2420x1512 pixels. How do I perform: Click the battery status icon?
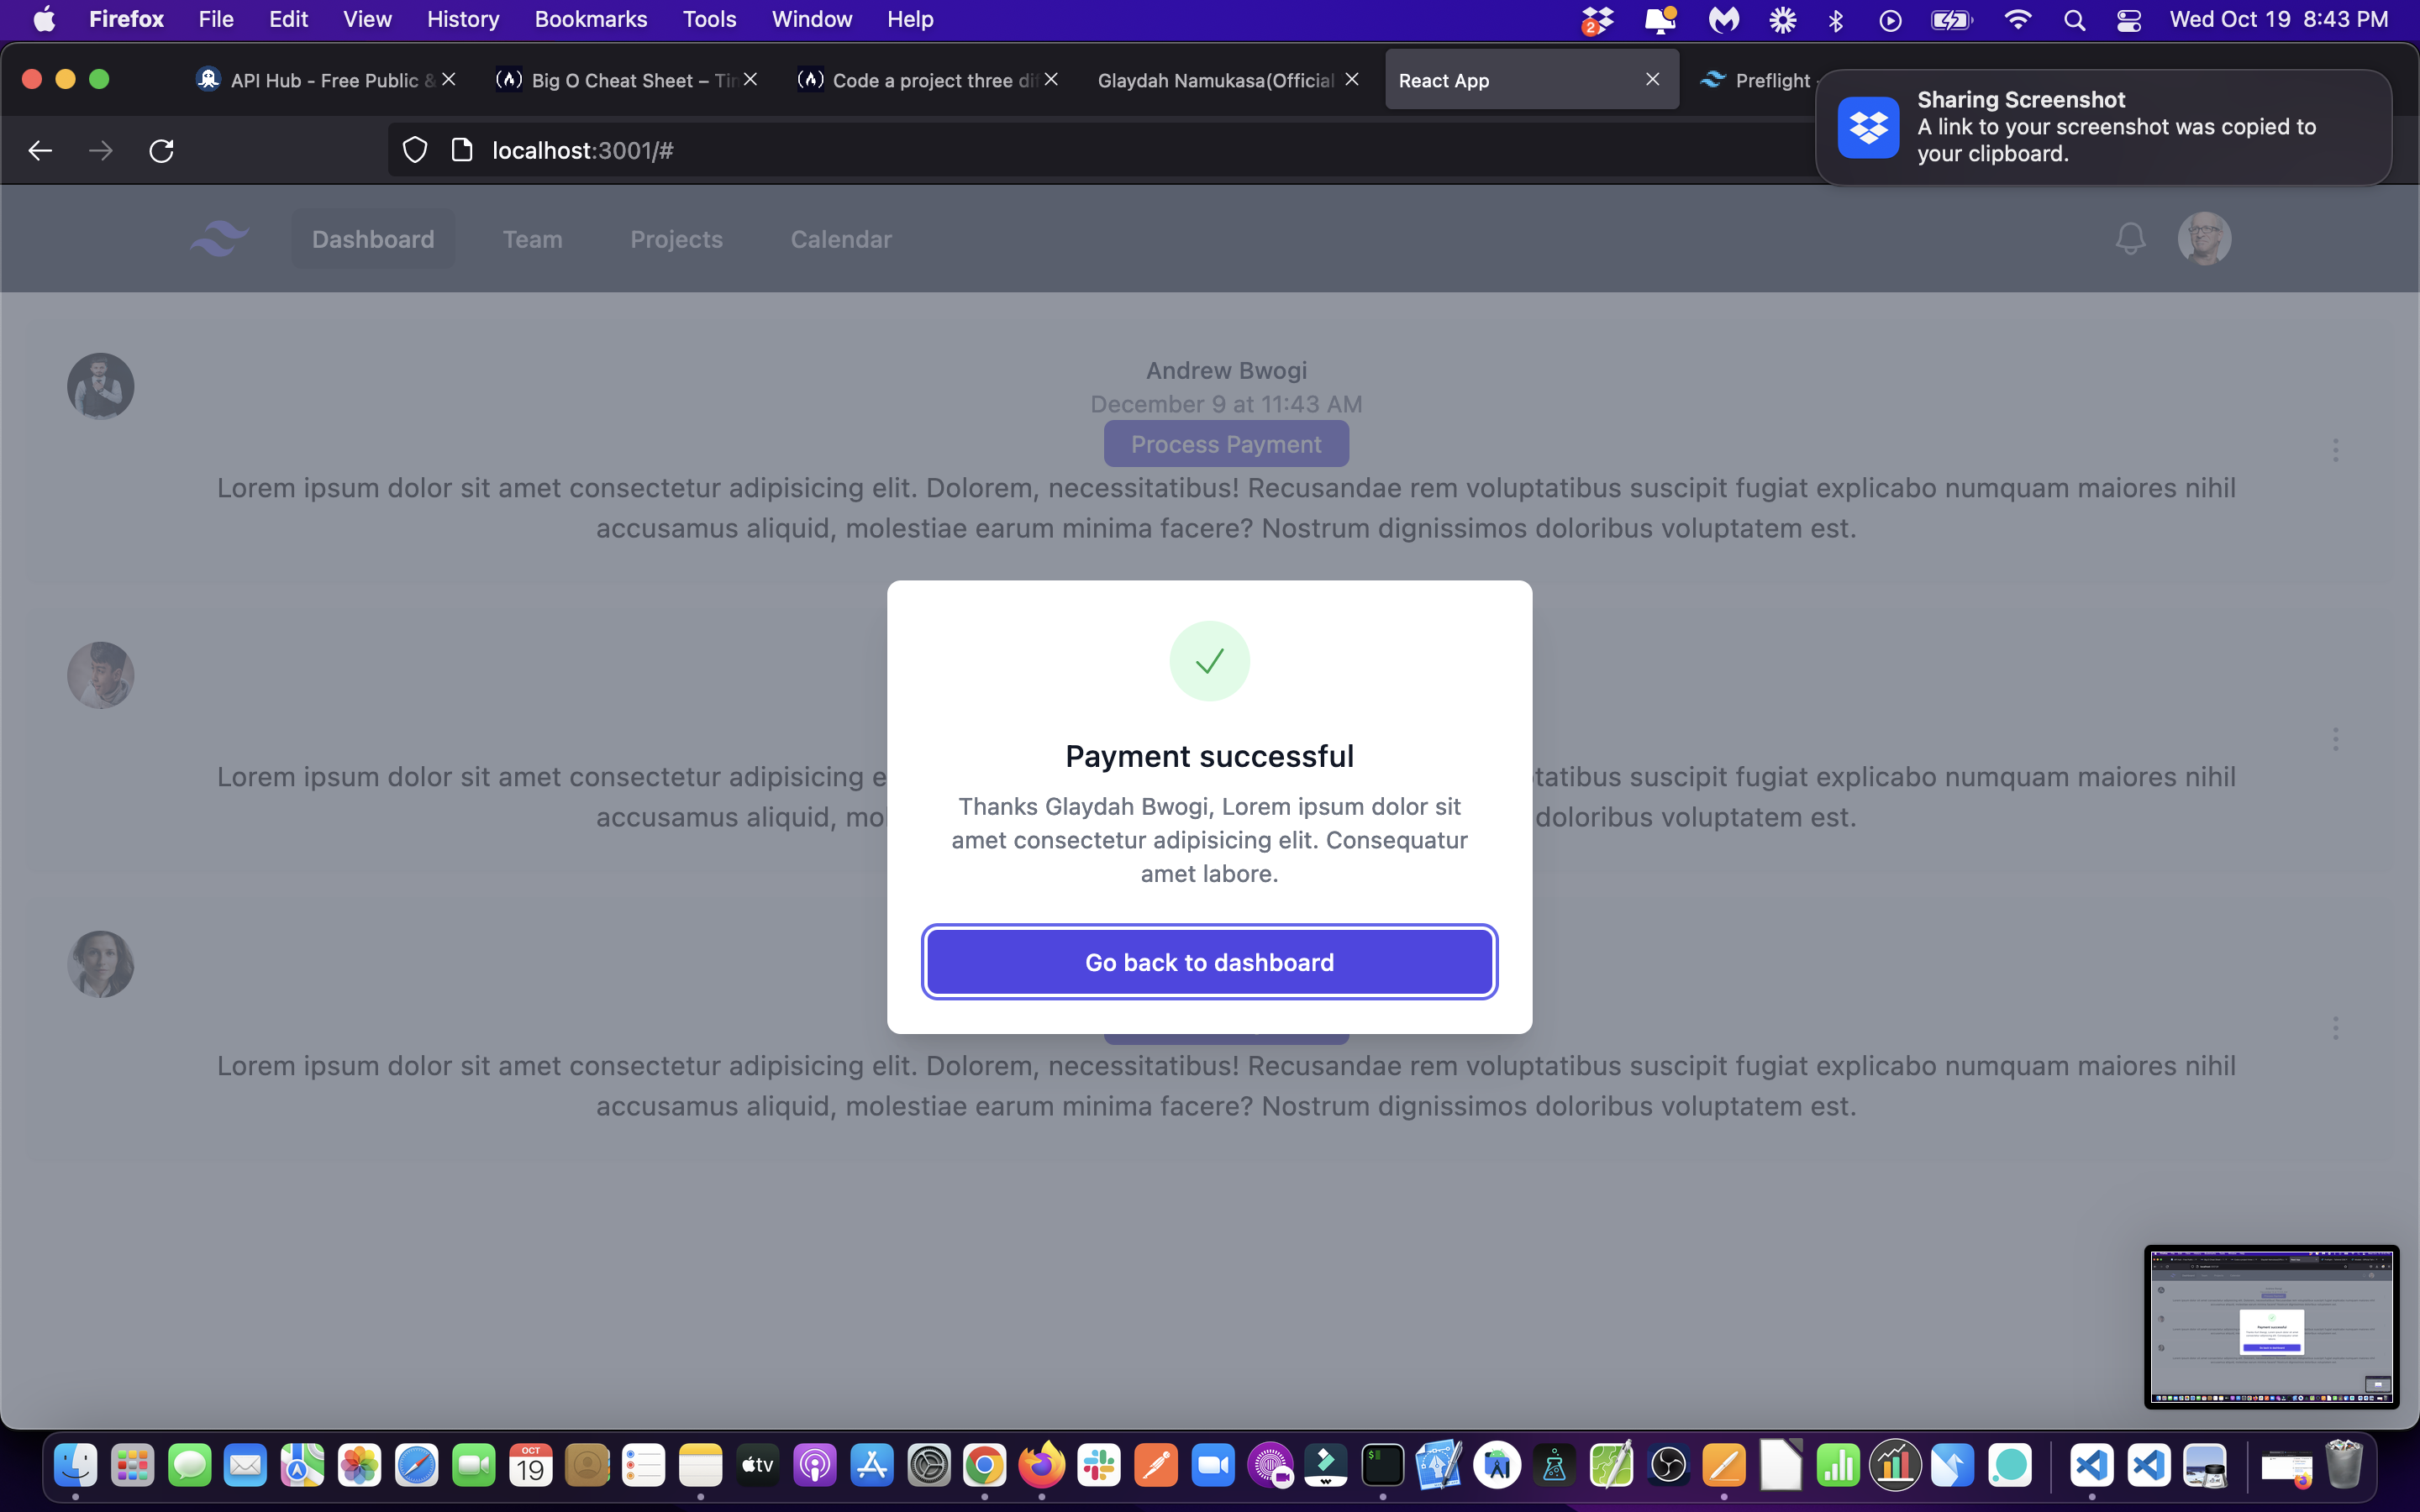[x=1951, y=19]
